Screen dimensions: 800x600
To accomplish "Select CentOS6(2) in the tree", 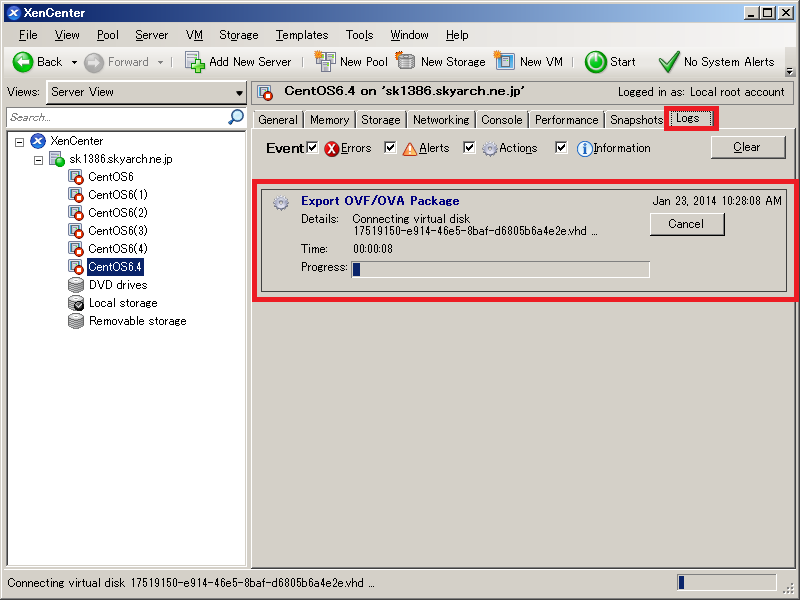I will [118, 213].
